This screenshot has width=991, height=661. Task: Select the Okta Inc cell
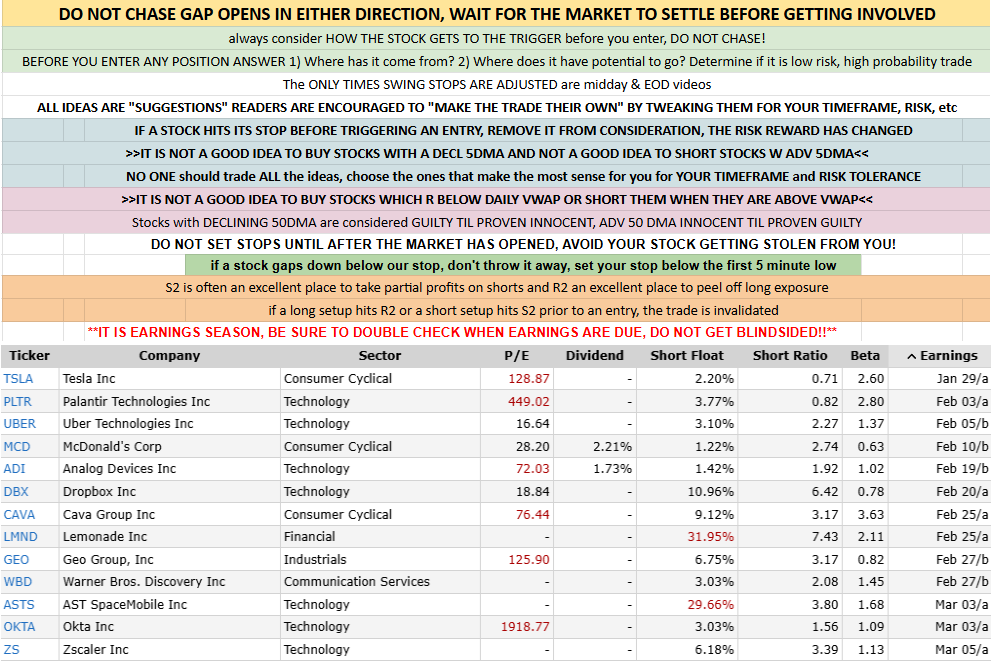tap(169, 626)
